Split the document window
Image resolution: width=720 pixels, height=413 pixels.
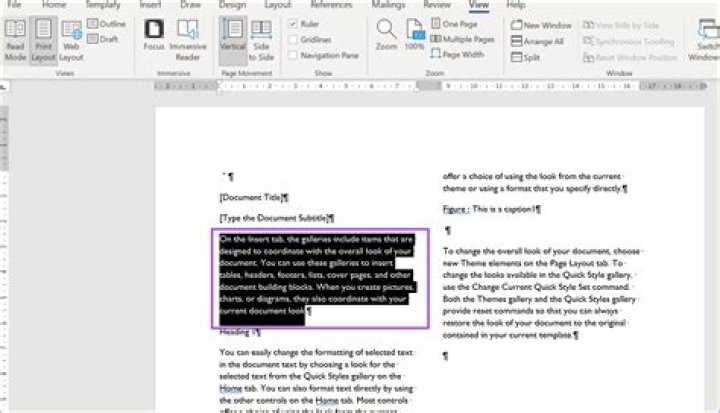coord(526,57)
